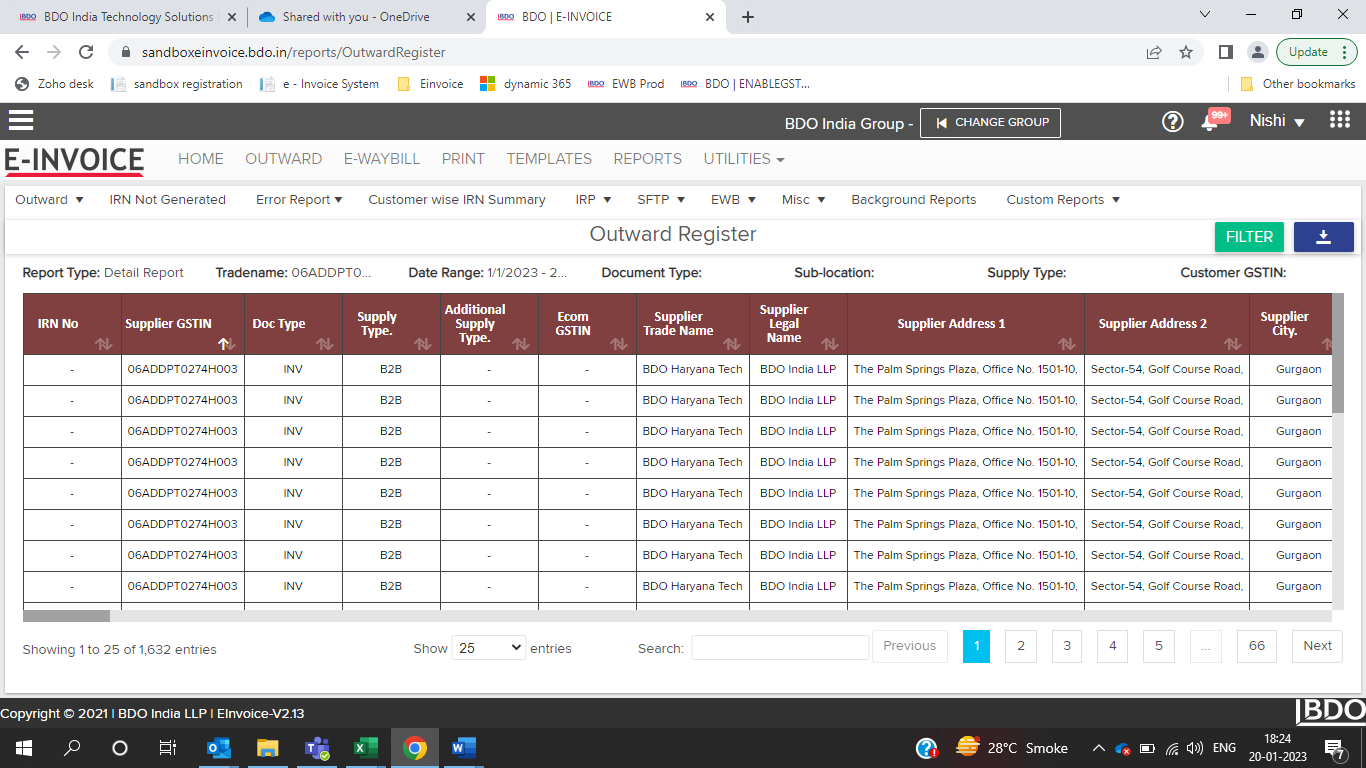Toggle sorting on the Supplier GSTIN column
Image resolution: width=1366 pixels, height=768 pixels.
coord(226,344)
